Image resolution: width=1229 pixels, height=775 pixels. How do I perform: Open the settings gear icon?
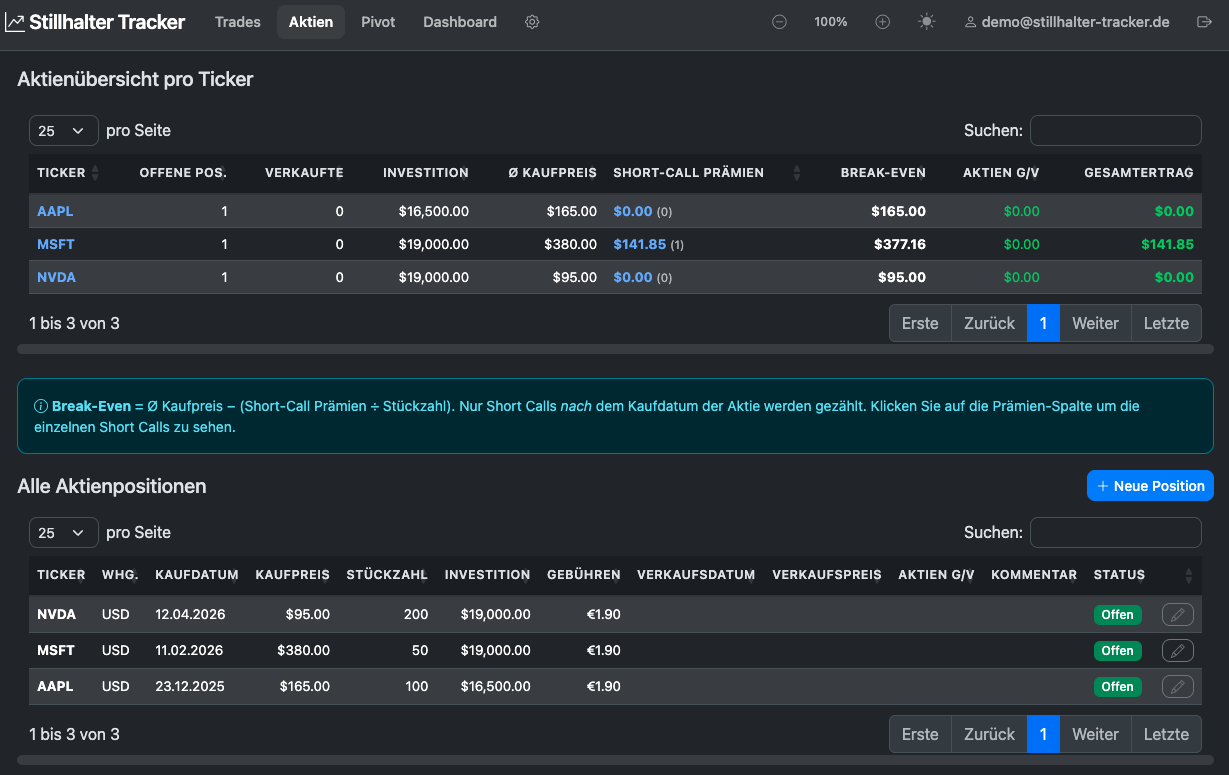click(x=532, y=22)
